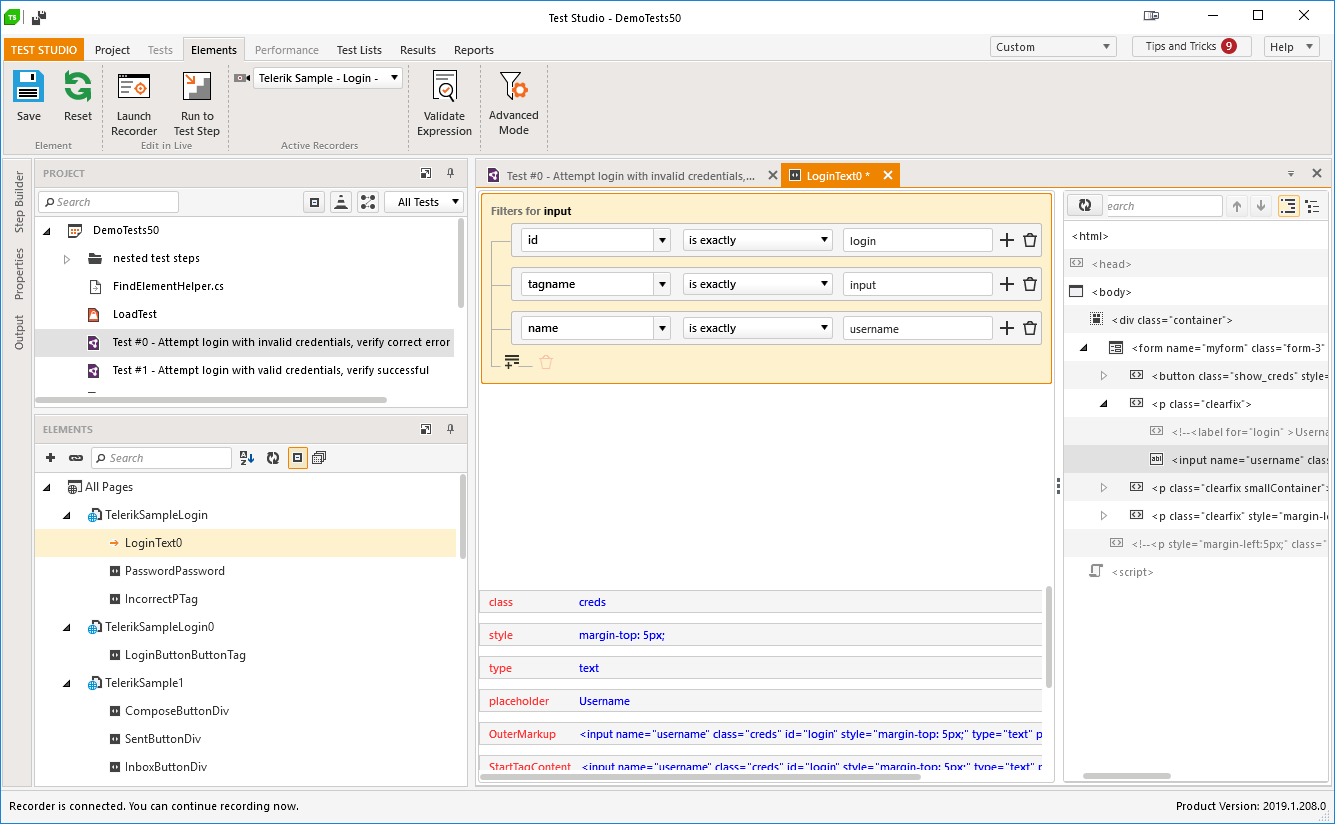This screenshot has width=1335, height=824.
Task: Open Tips and Tricks button
Action: click(1191, 46)
